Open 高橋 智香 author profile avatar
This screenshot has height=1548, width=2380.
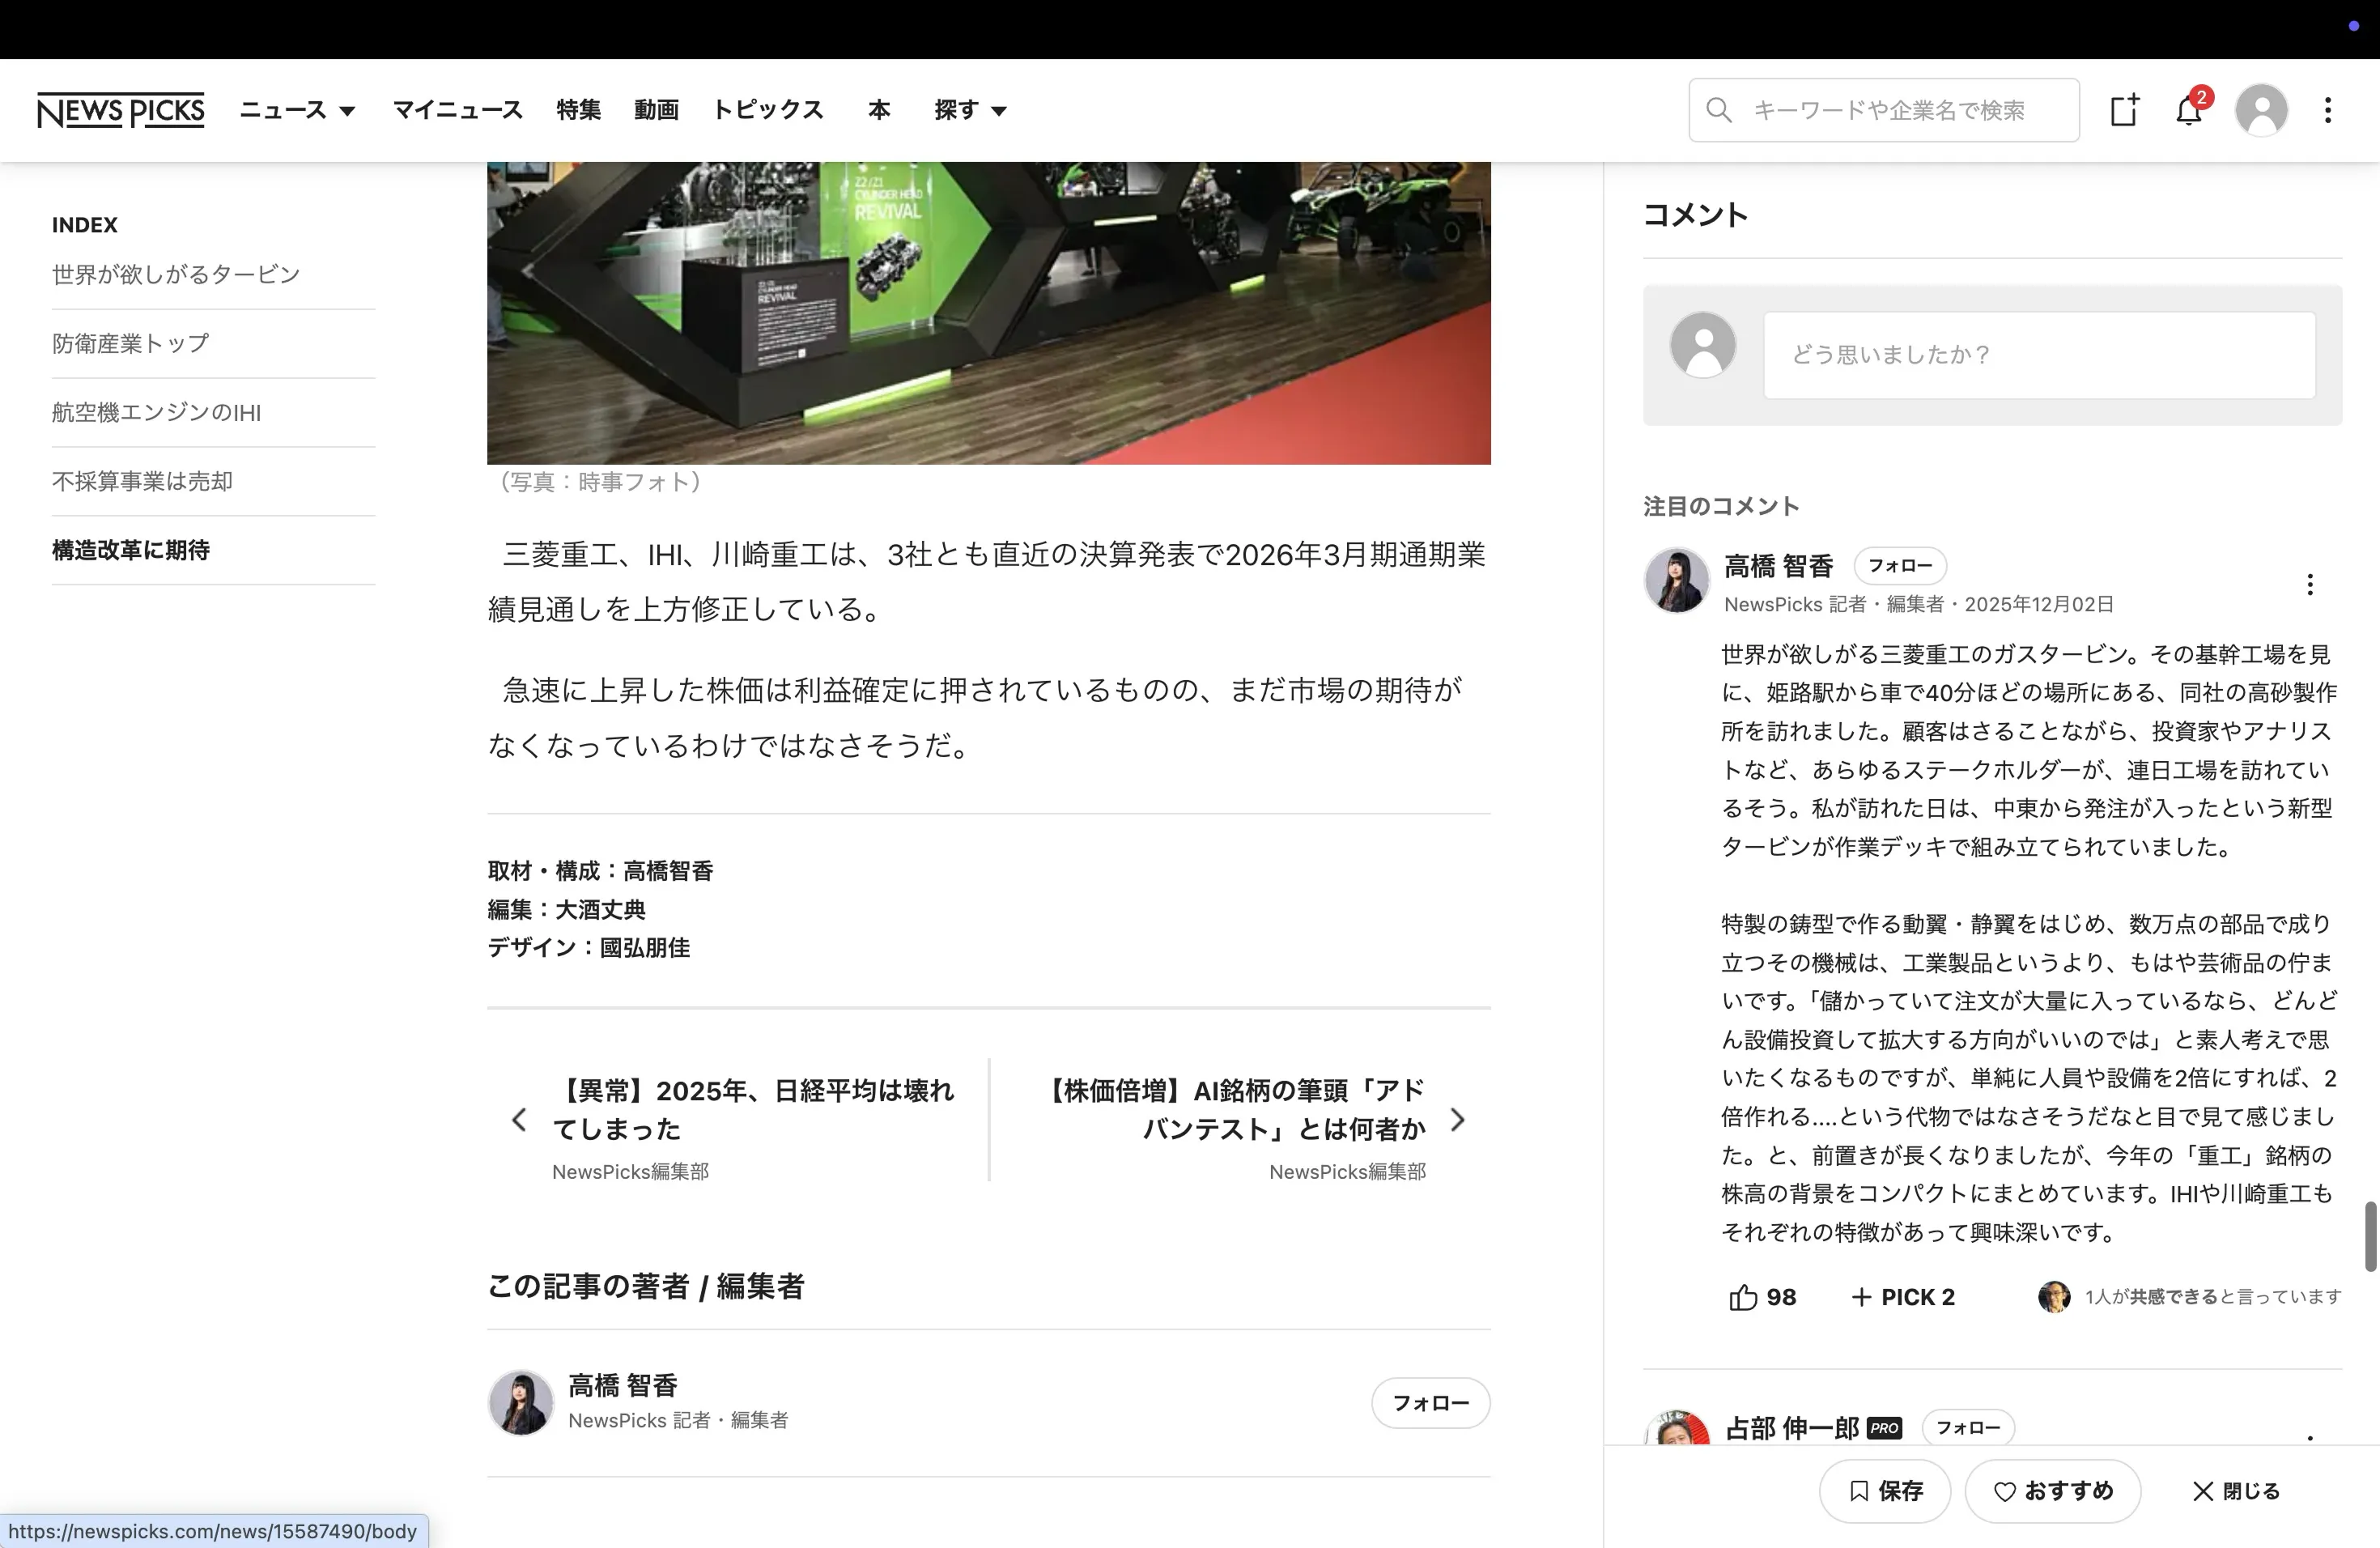click(x=520, y=1402)
